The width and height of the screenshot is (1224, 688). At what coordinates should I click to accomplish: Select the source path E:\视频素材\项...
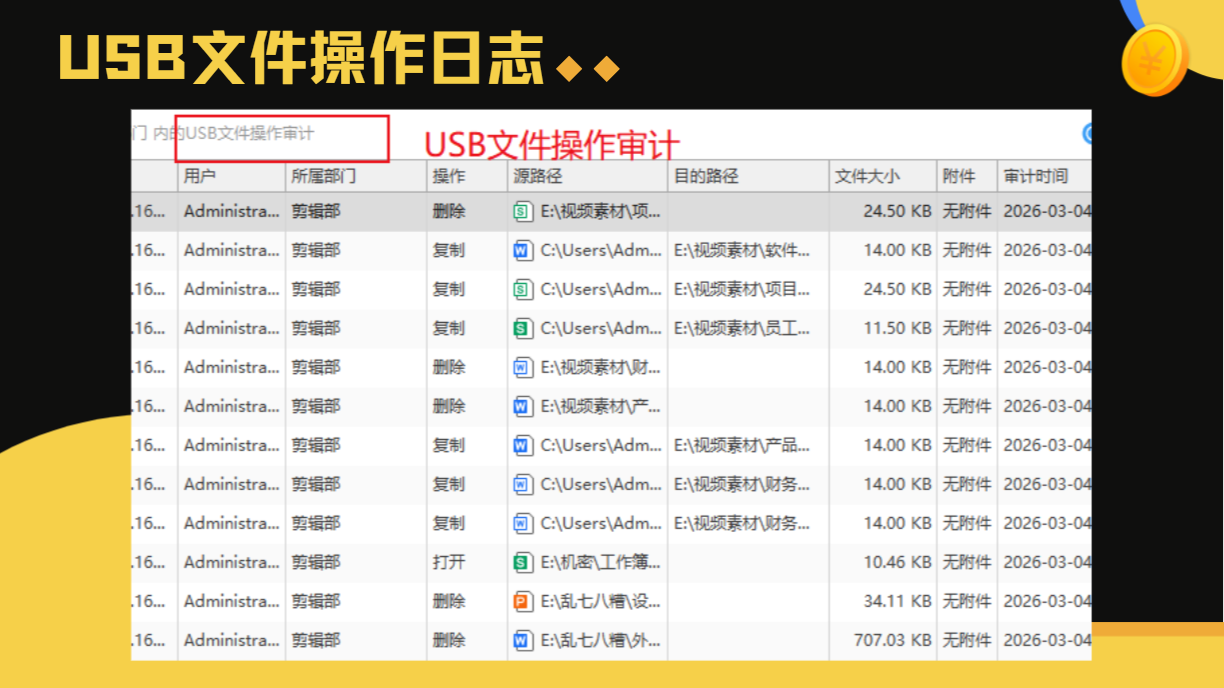[x=601, y=211]
